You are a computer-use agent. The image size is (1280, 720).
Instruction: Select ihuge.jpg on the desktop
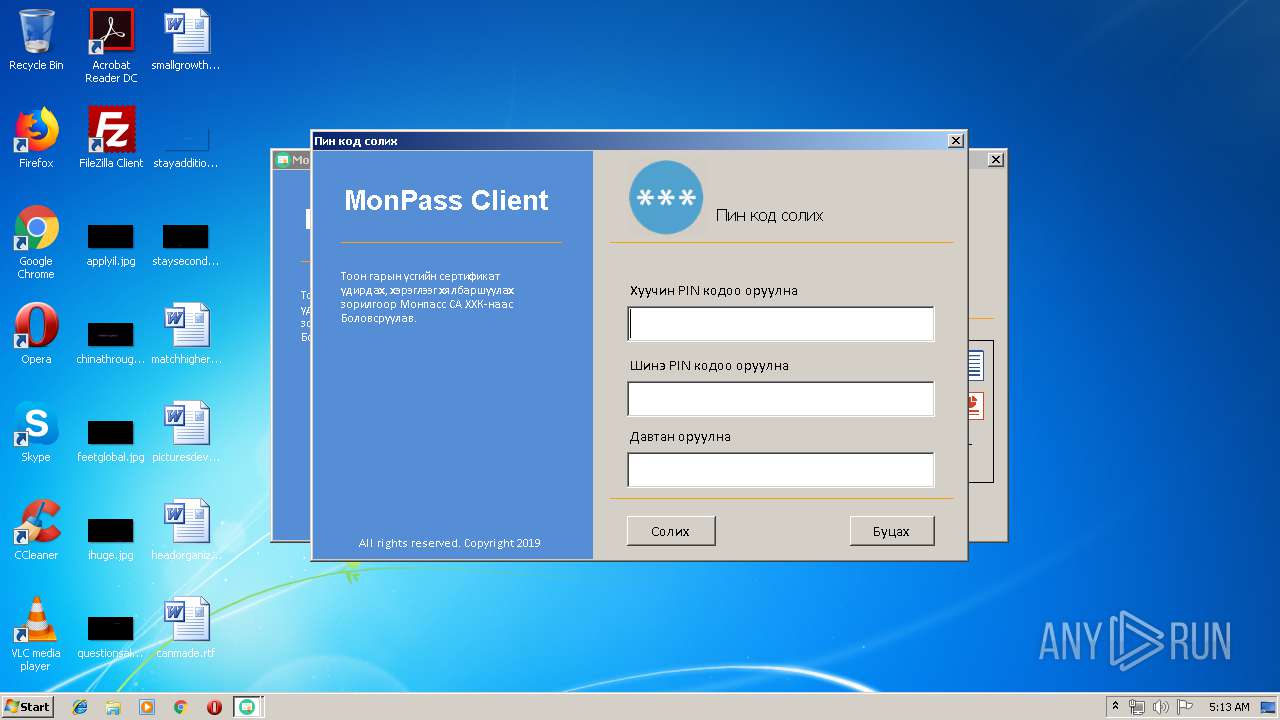tap(111, 538)
